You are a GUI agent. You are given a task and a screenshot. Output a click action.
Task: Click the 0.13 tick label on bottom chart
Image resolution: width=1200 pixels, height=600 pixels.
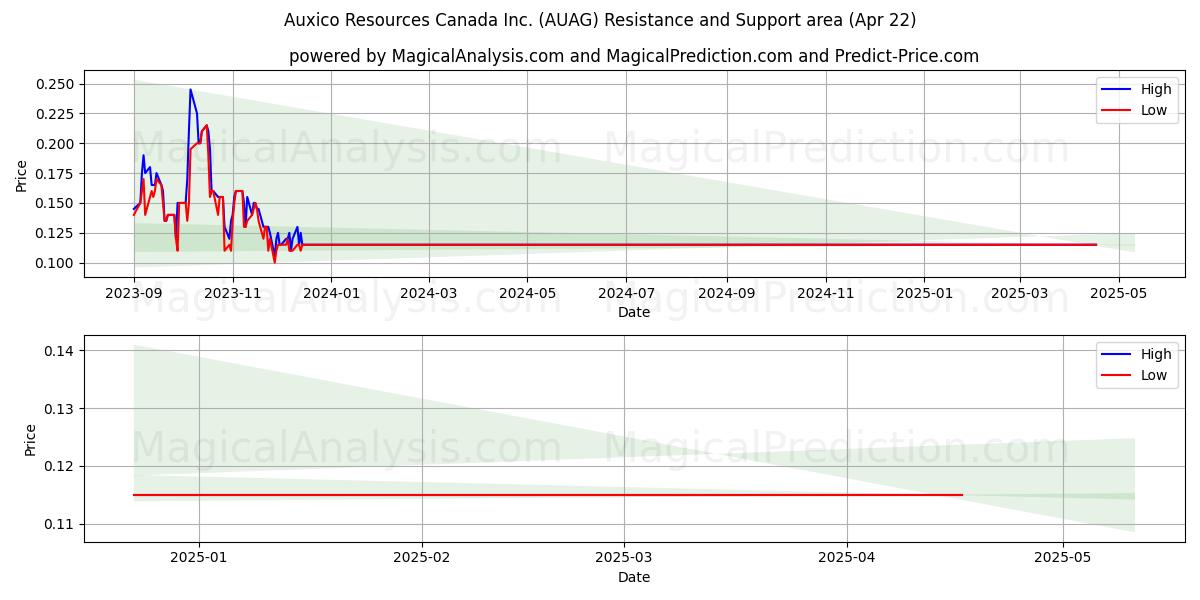click(x=59, y=409)
